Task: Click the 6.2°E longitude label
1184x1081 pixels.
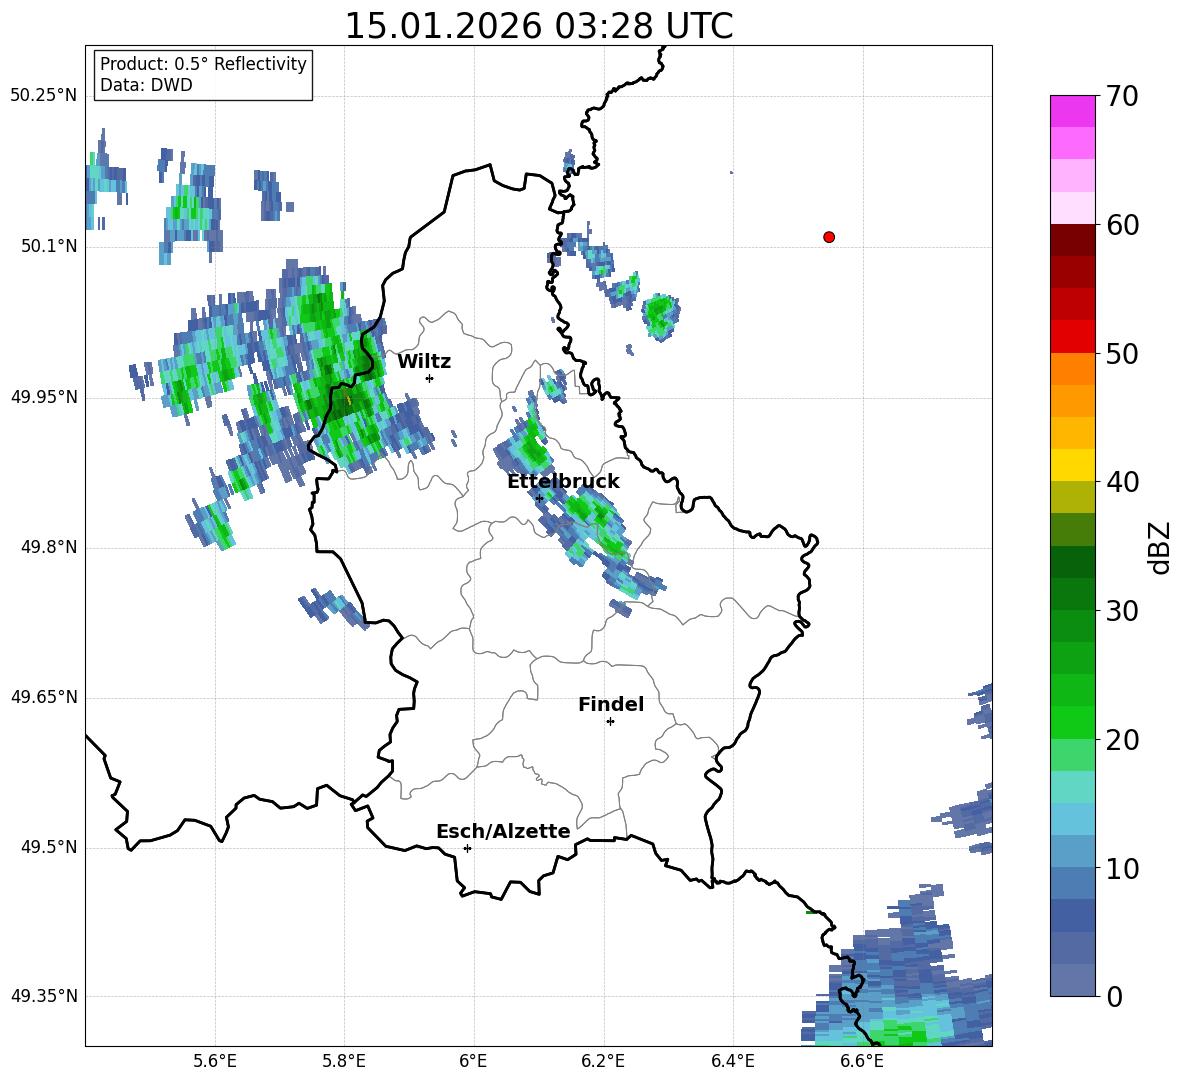Action: (x=603, y=1061)
